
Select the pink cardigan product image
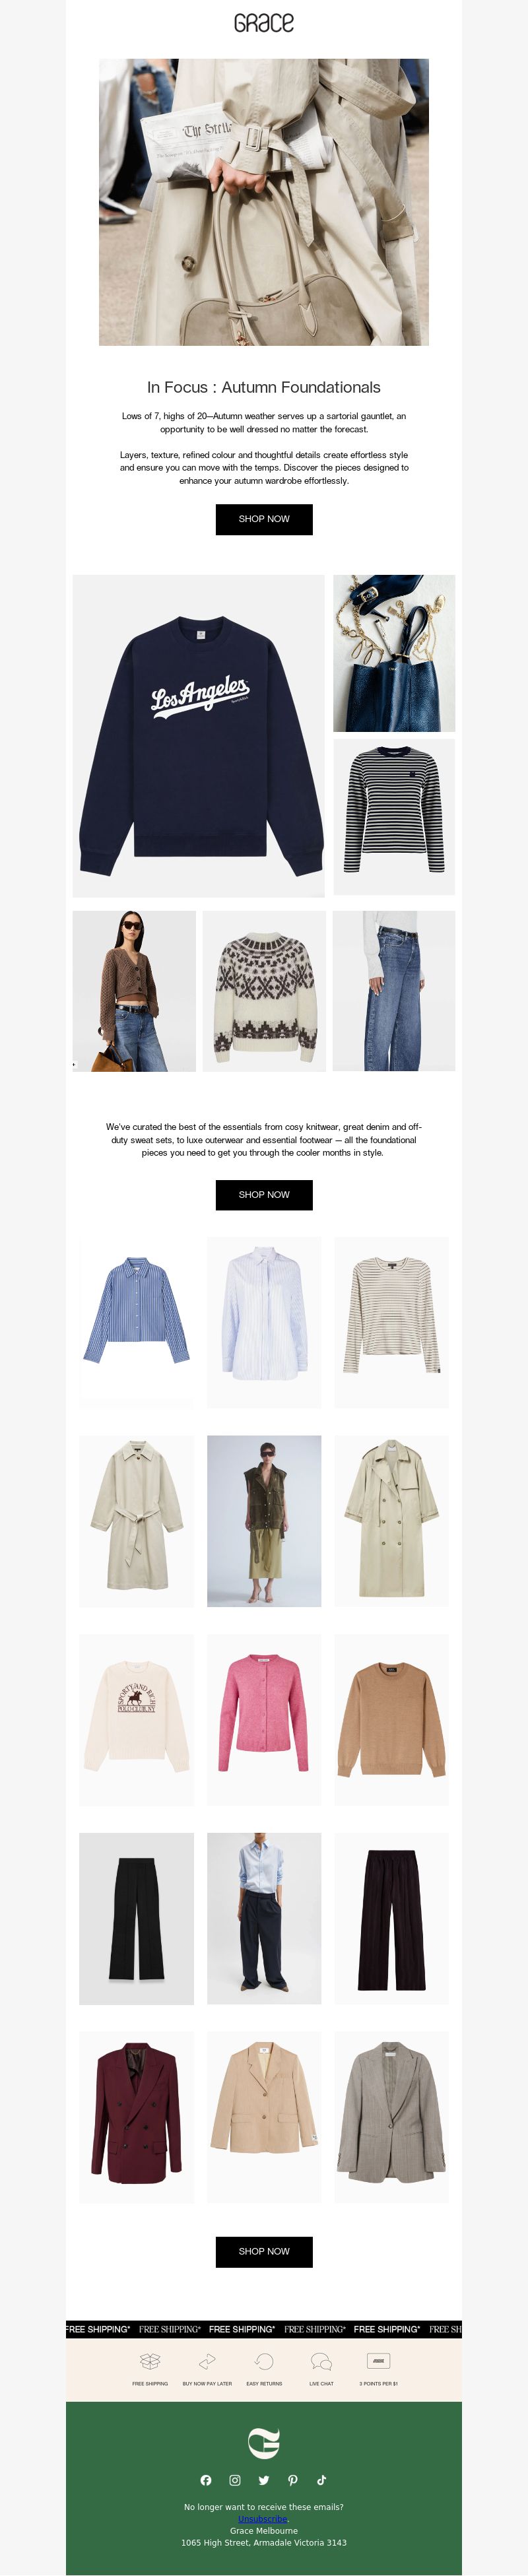coord(264,1720)
